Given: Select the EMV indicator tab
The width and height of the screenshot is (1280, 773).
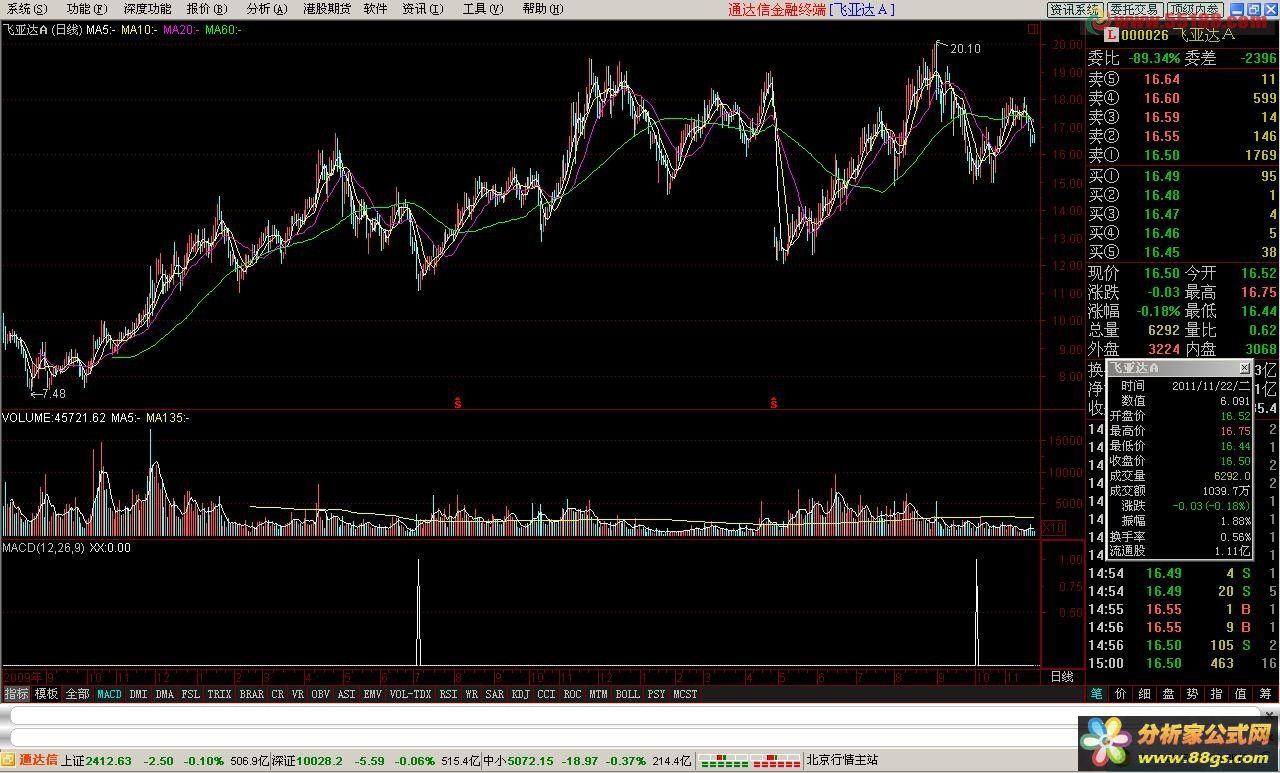Looking at the screenshot, I should click(373, 693).
